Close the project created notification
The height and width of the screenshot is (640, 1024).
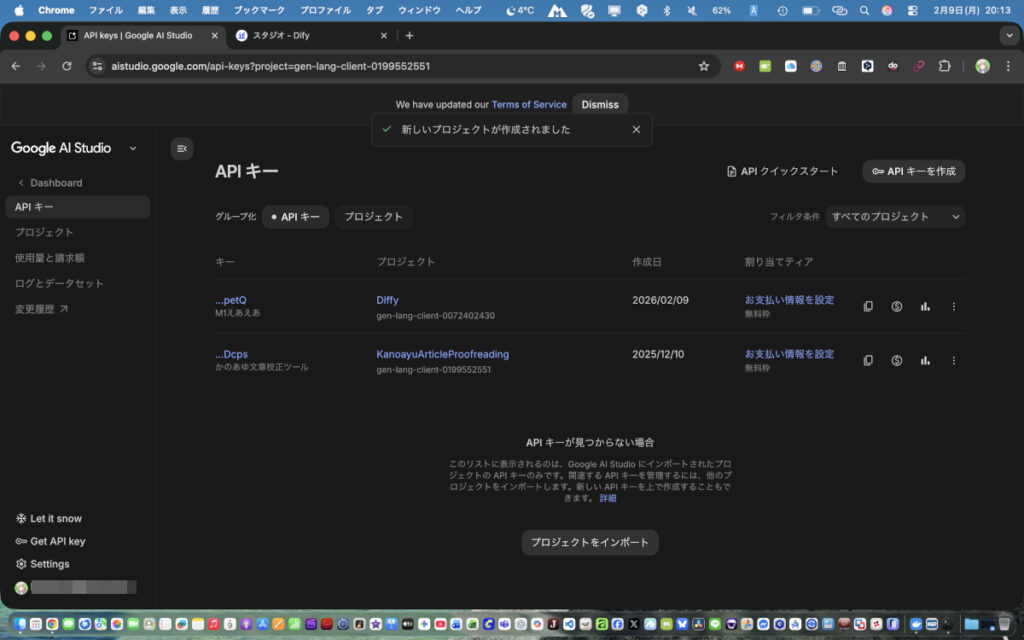636,129
